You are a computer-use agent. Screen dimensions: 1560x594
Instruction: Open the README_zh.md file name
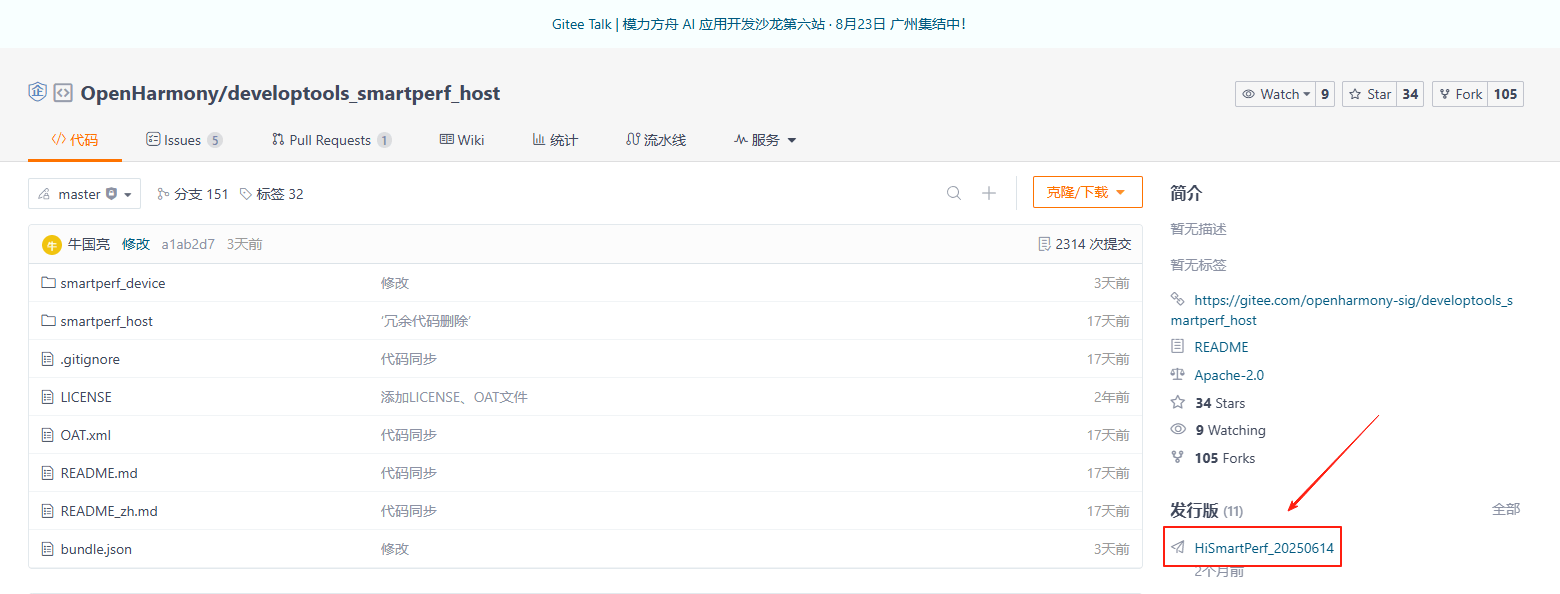pyautogui.click(x=109, y=511)
